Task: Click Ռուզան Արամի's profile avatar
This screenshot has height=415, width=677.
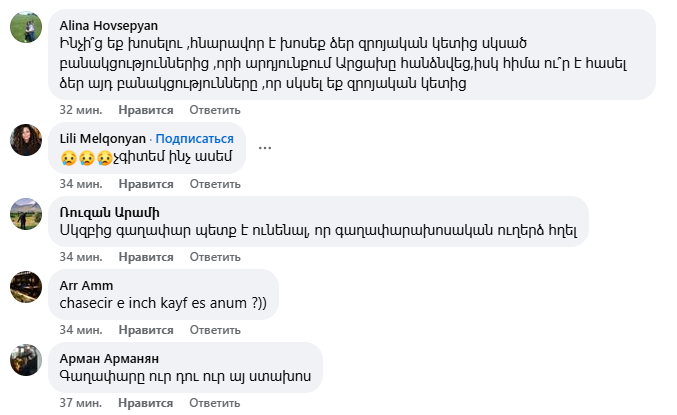Action: click(26, 214)
